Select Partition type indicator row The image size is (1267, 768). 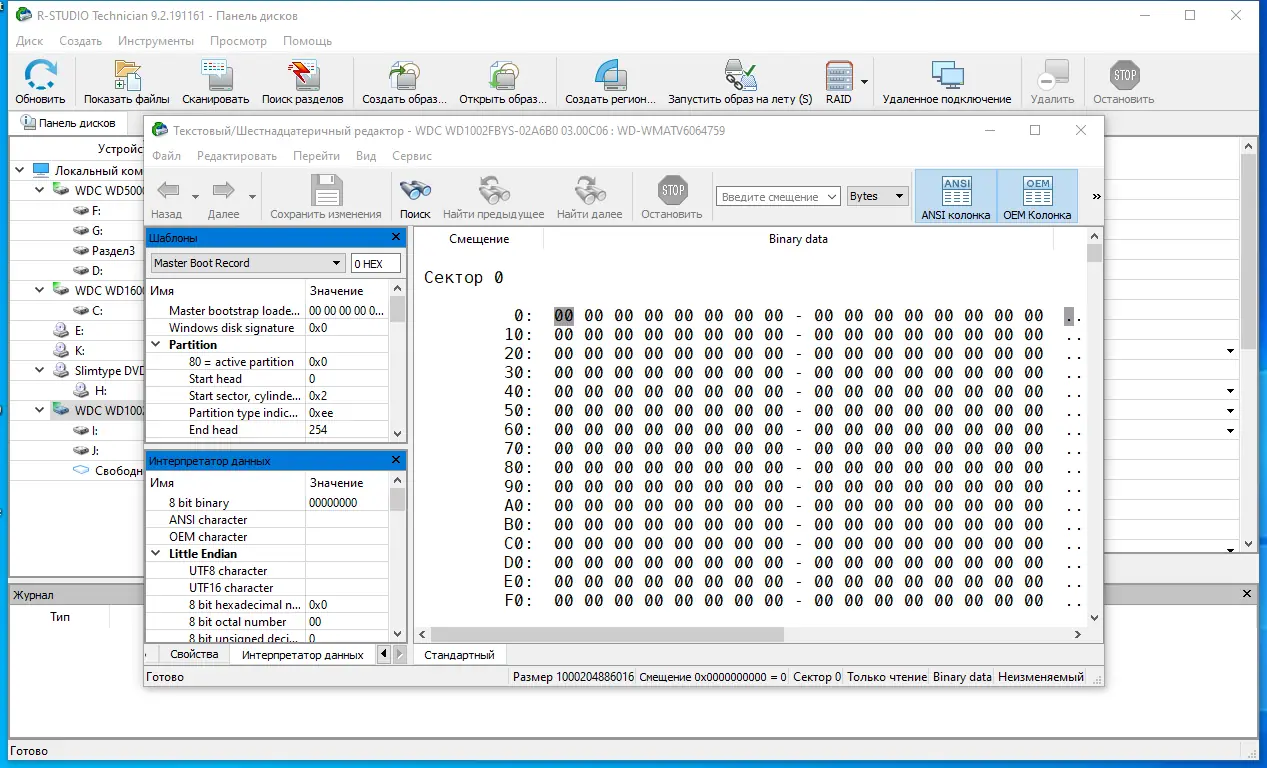click(267, 412)
